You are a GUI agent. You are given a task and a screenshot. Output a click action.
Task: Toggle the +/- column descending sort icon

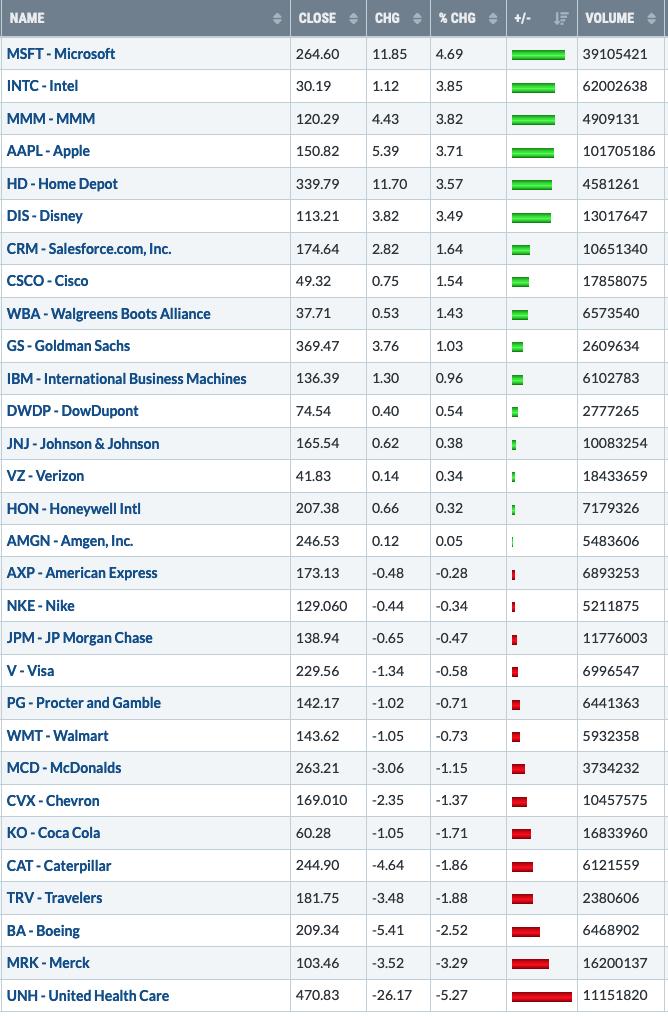[561, 18]
